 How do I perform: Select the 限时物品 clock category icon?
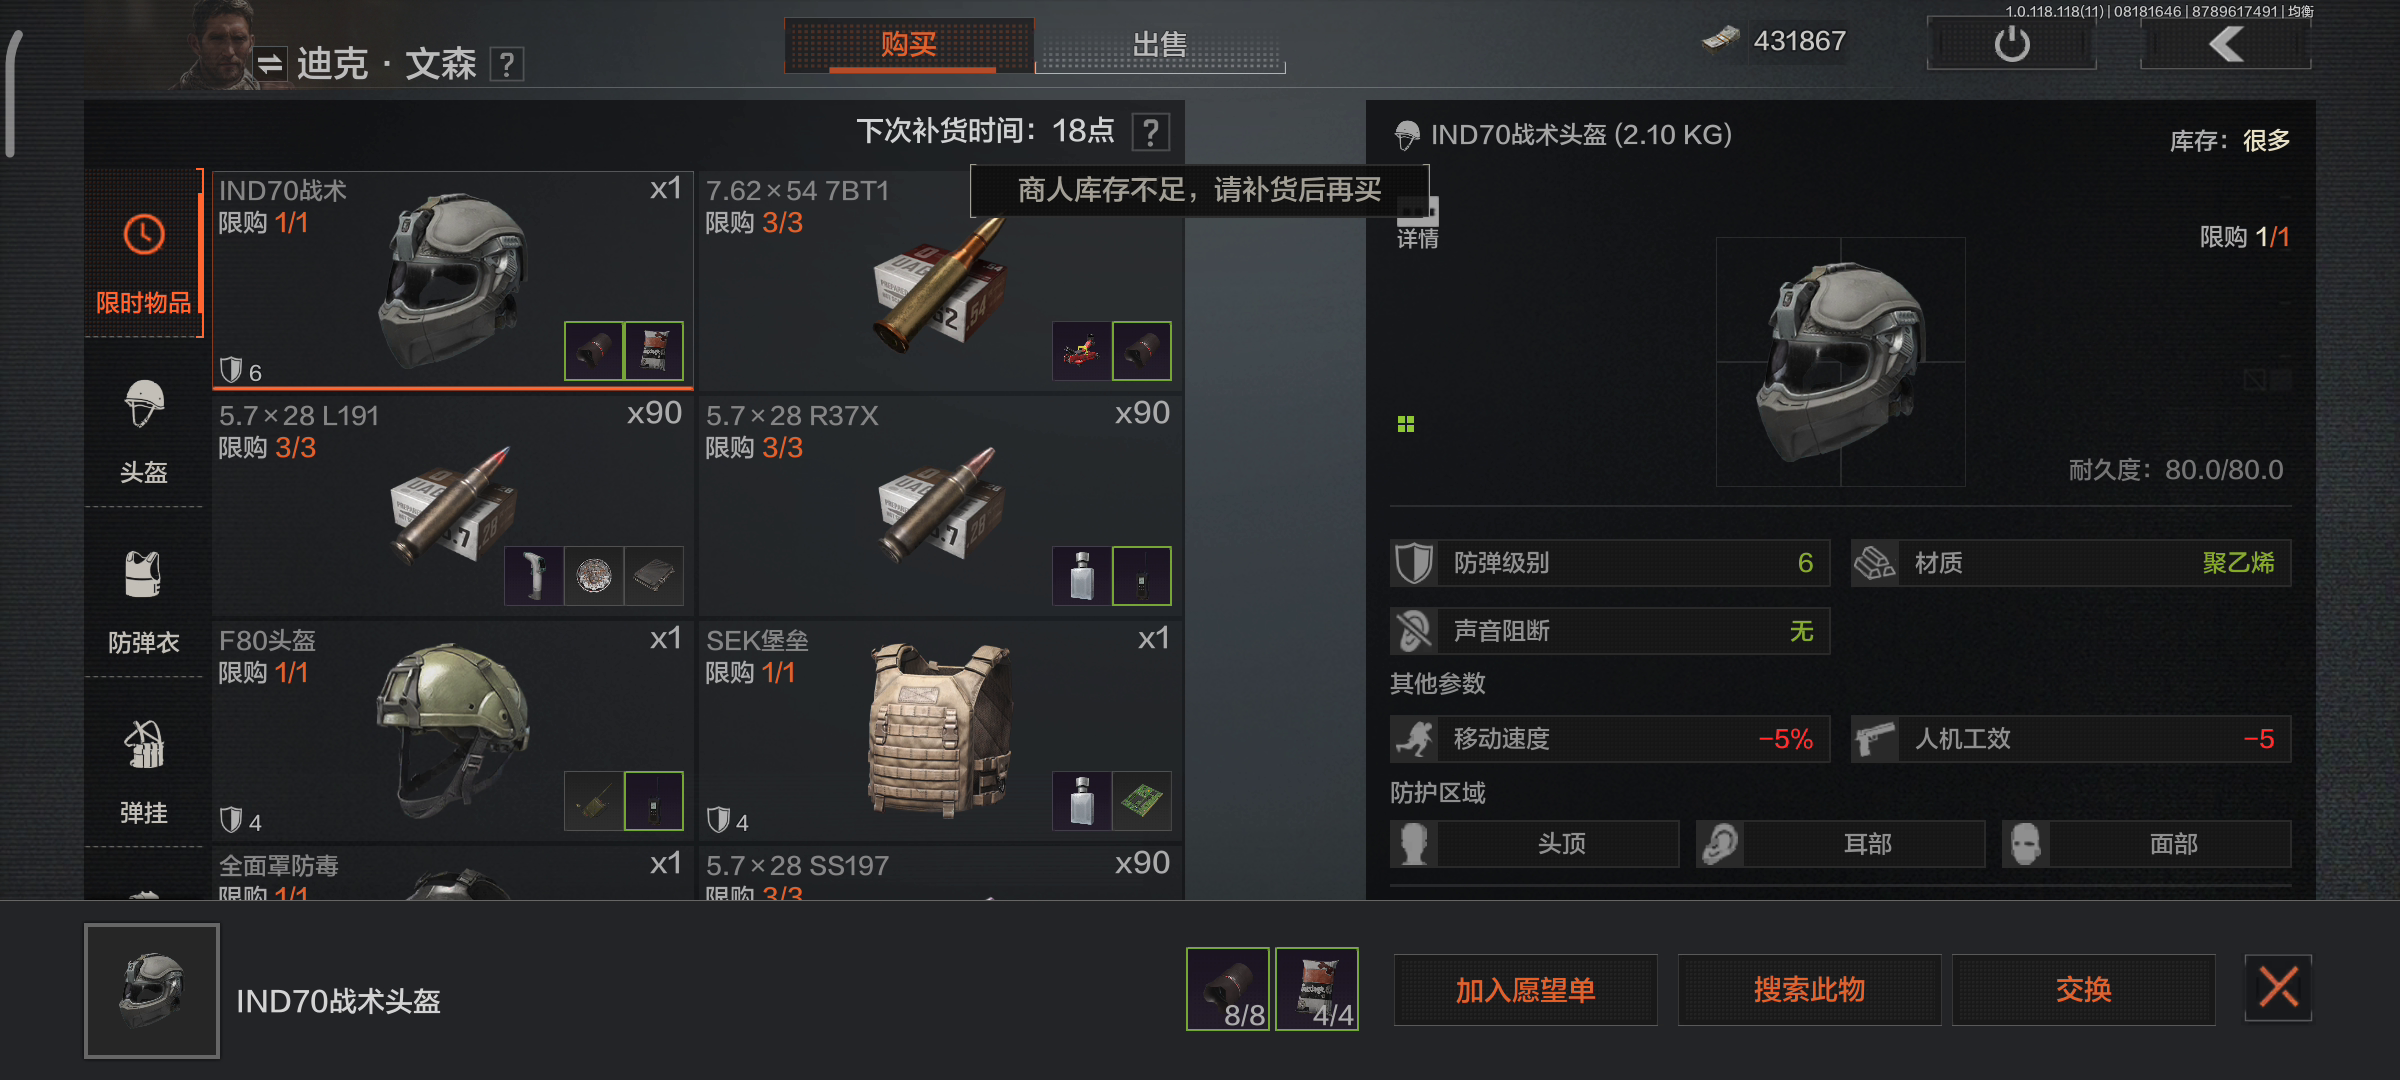coord(144,235)
